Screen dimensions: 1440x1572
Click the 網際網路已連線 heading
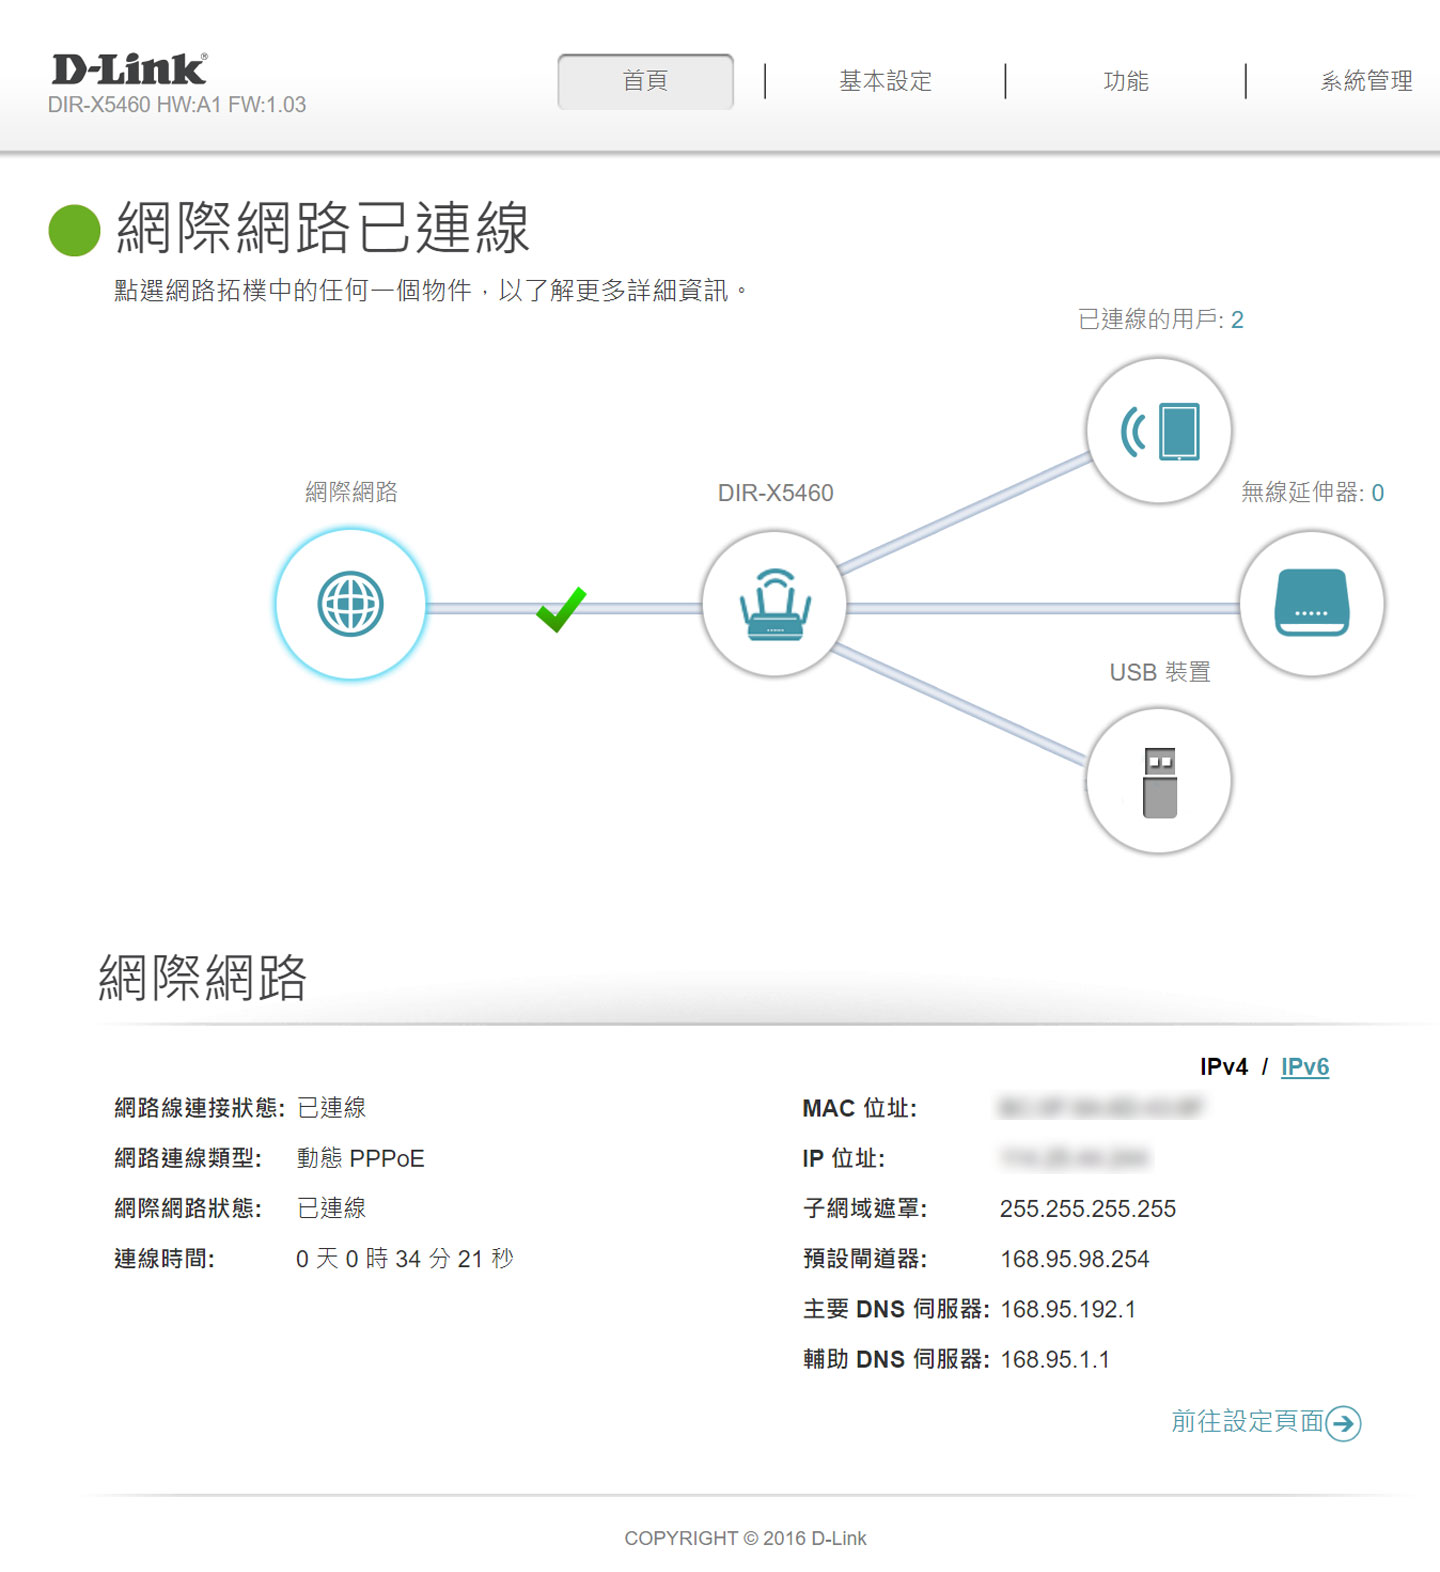coord(323,228)
